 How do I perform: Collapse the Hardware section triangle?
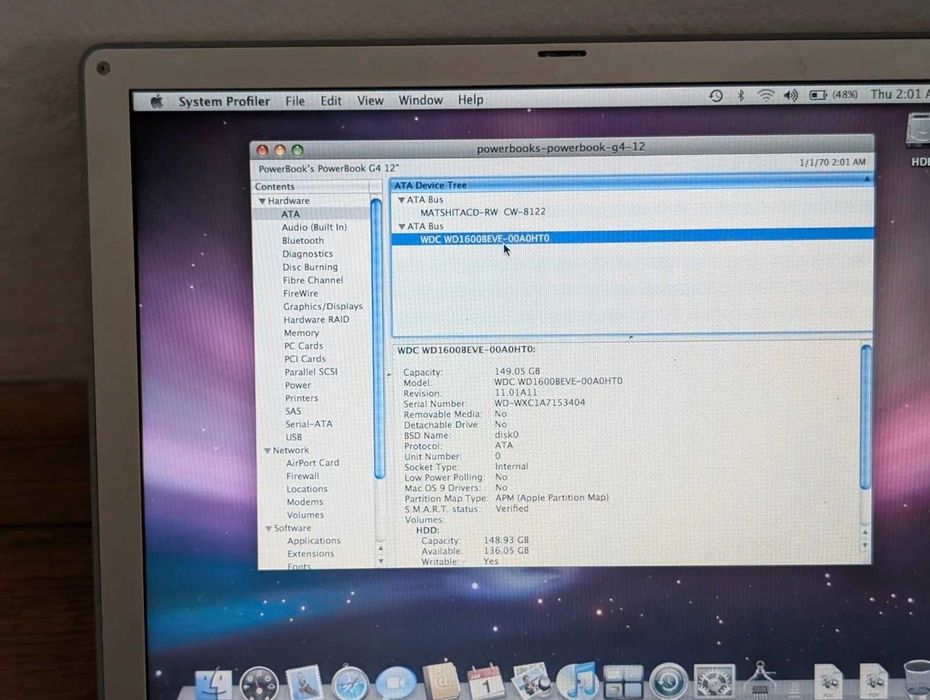coord(262,201)
